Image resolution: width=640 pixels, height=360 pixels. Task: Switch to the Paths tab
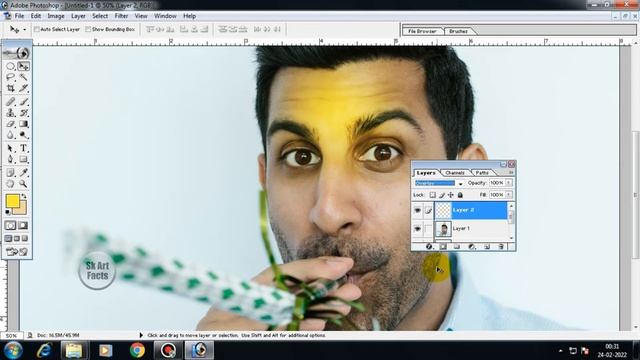[482, 173]
